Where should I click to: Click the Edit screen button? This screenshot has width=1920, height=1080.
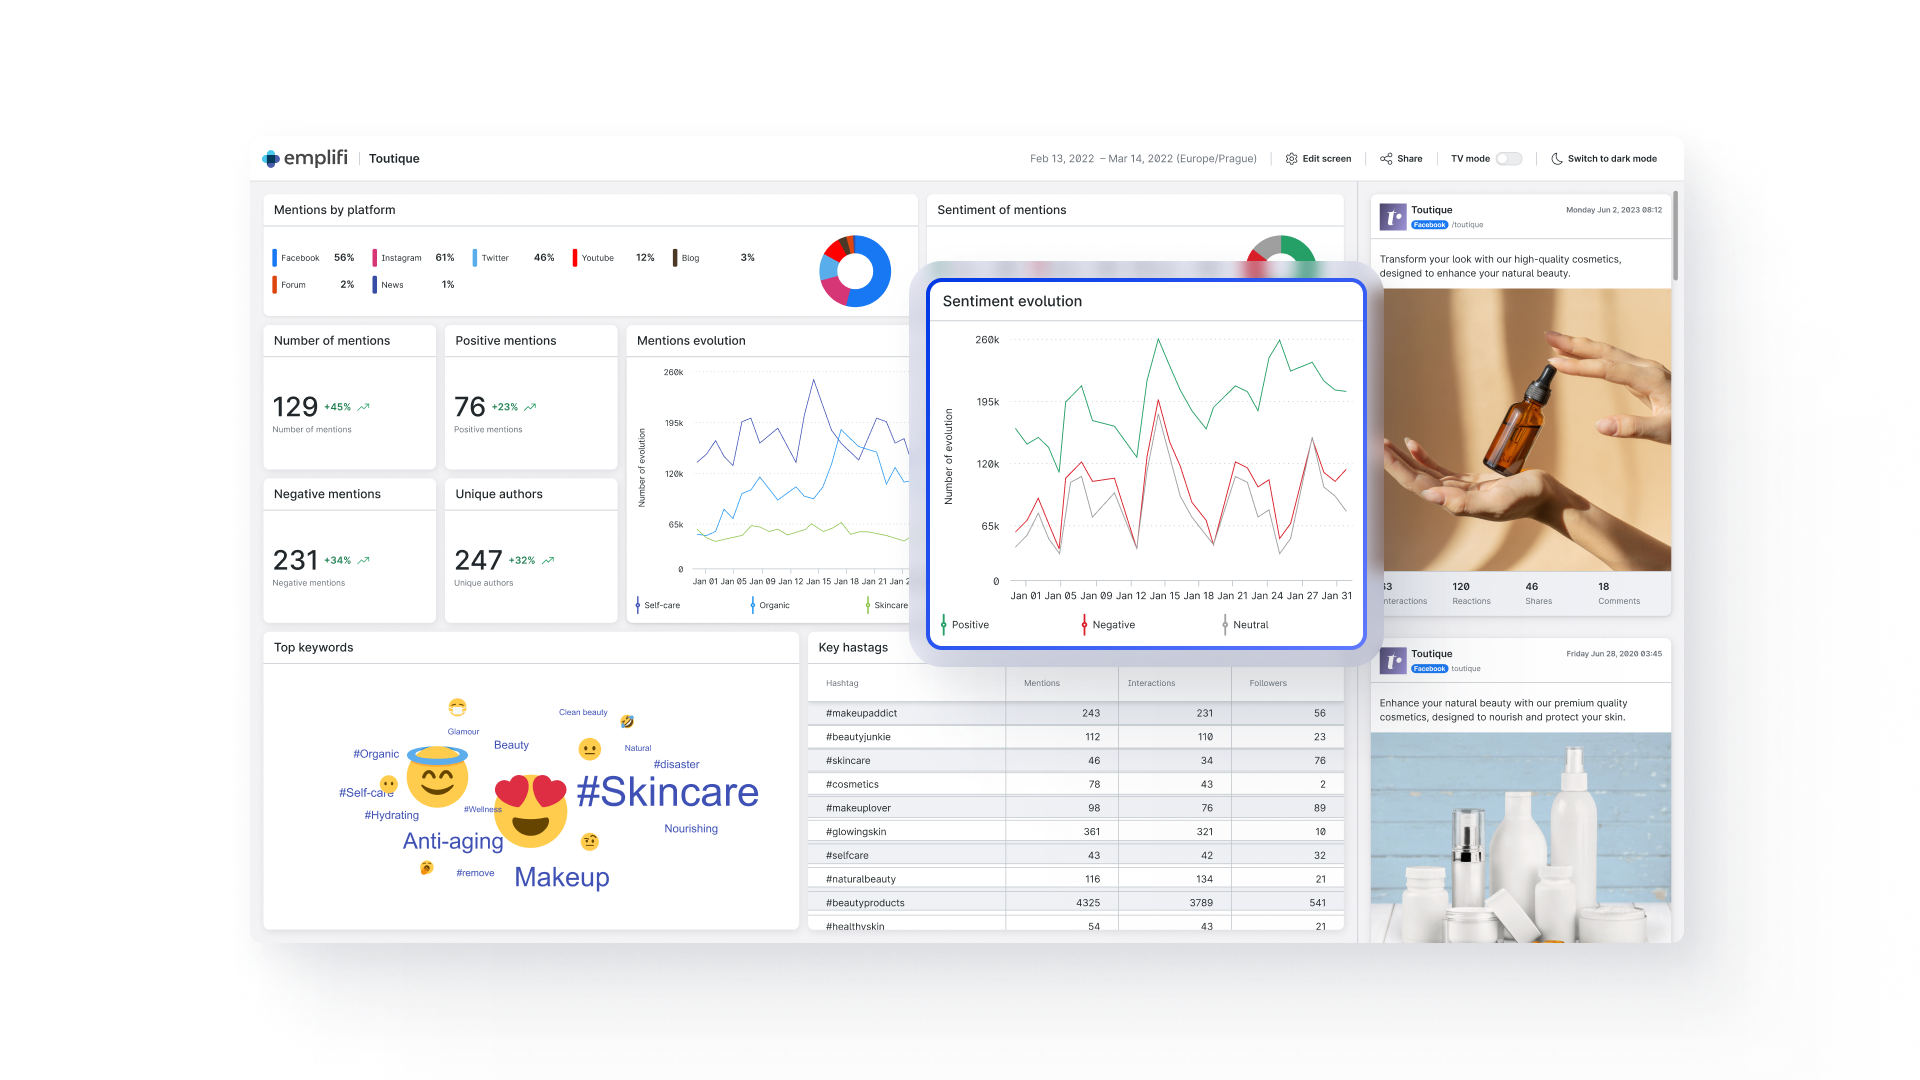1318,159
